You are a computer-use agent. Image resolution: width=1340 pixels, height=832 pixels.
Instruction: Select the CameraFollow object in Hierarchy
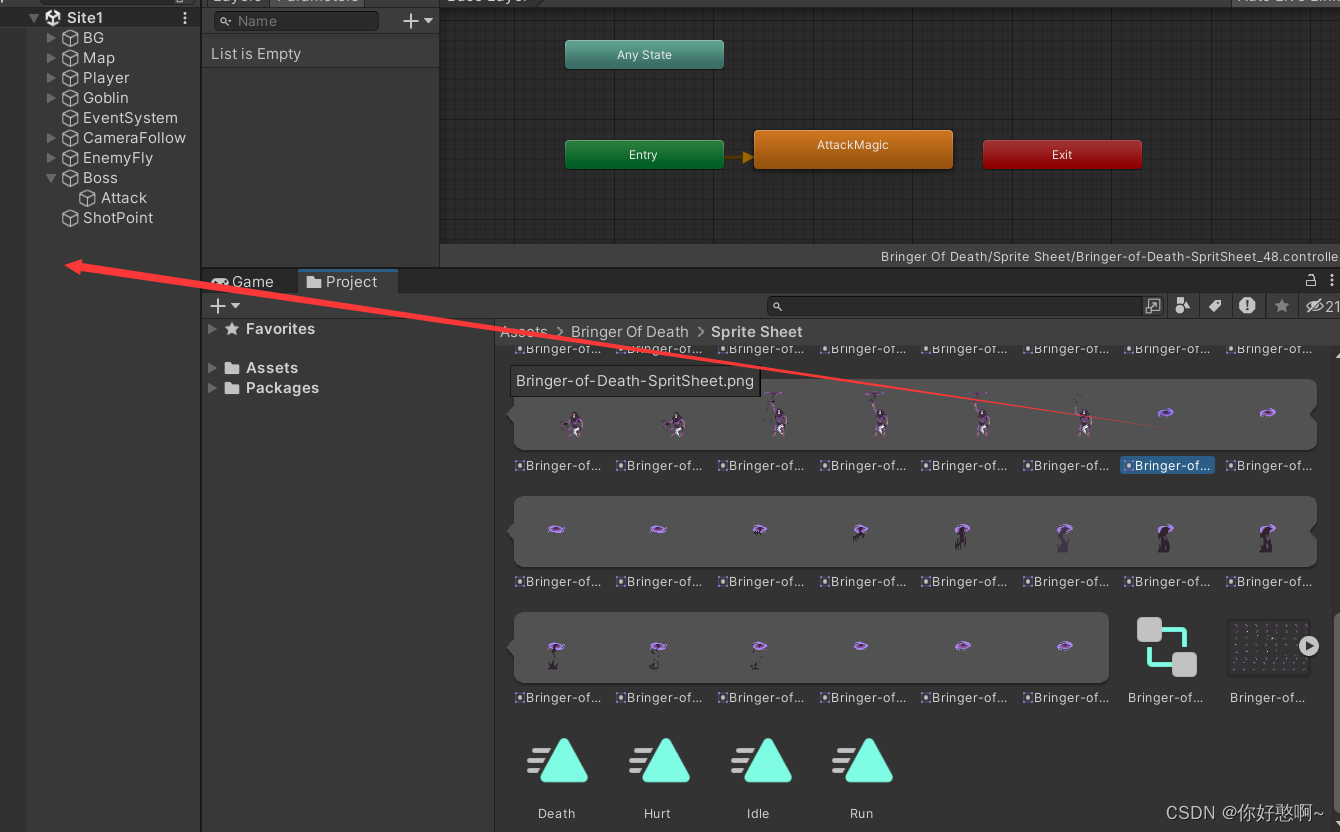pos(134,138)
